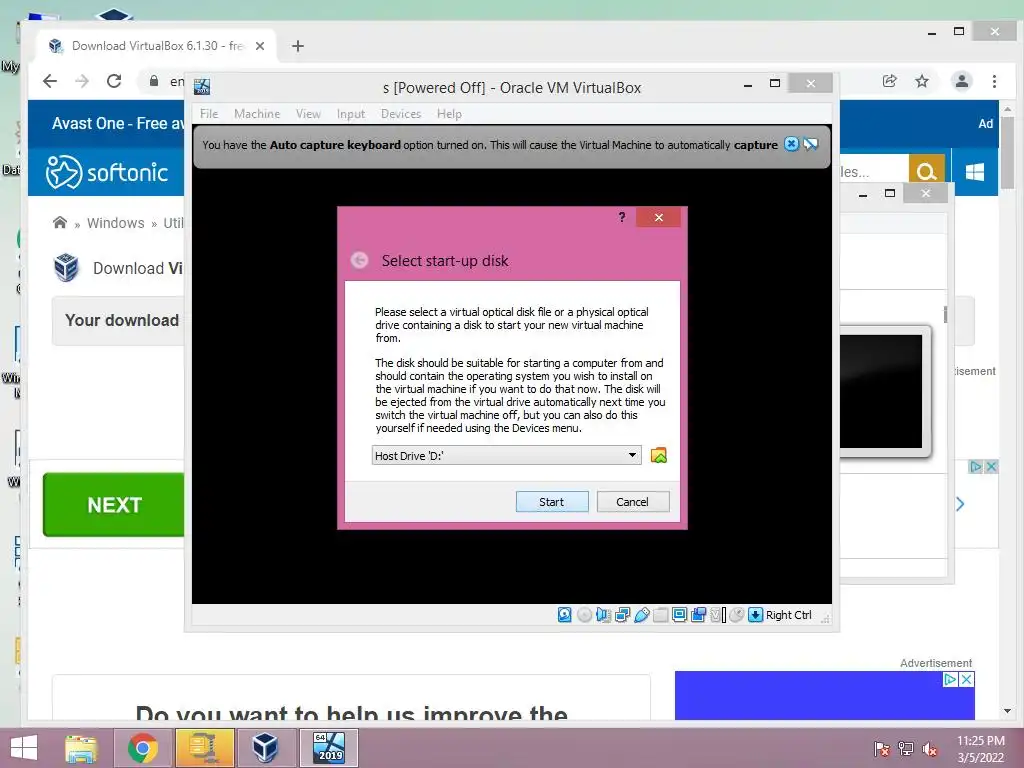Open a new Chrome tab
Viewport: 1024px width, 768px height.
298,46
